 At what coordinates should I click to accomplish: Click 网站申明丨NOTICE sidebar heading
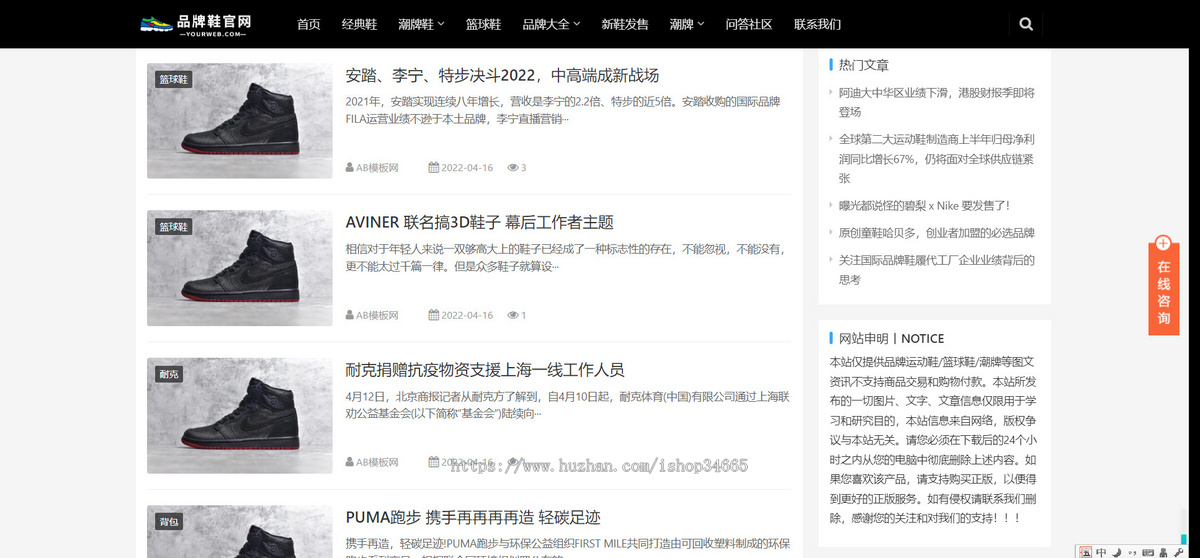point(891,338)
